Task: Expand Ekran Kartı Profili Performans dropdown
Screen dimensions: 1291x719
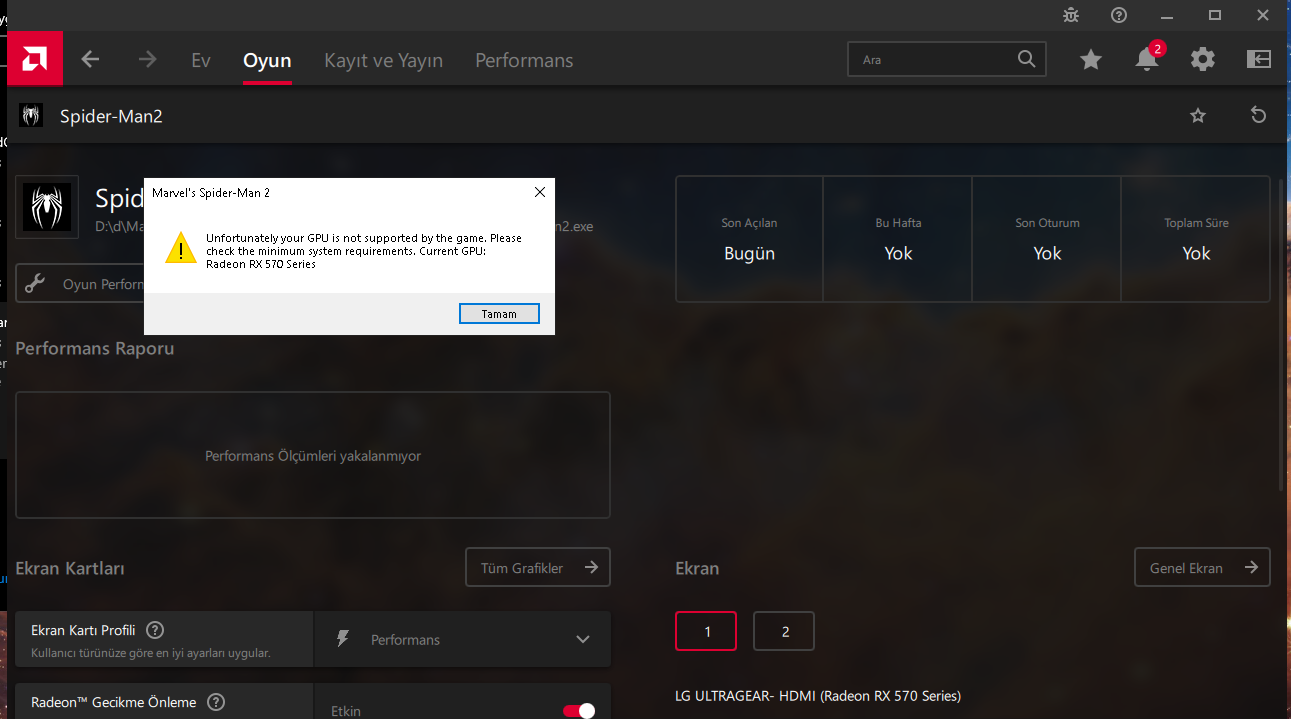Action: (462, 640)
